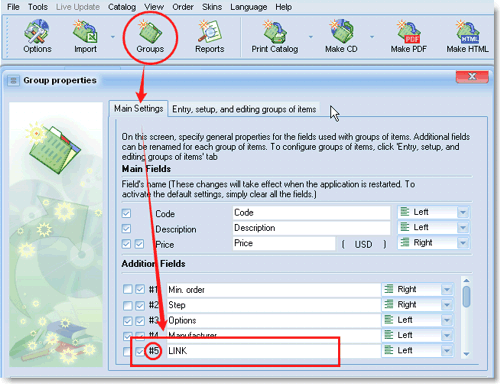Open the Groups toolbar icon
Screen dimensions: 500x384
pos(150,37)
